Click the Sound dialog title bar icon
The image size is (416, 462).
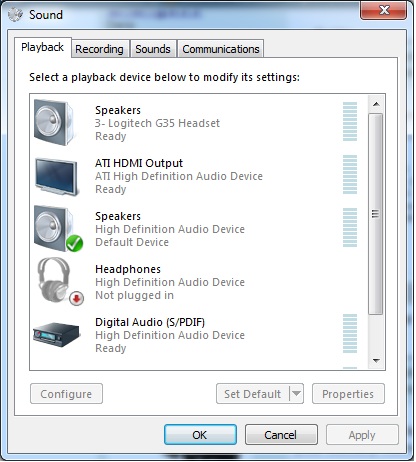15,15
